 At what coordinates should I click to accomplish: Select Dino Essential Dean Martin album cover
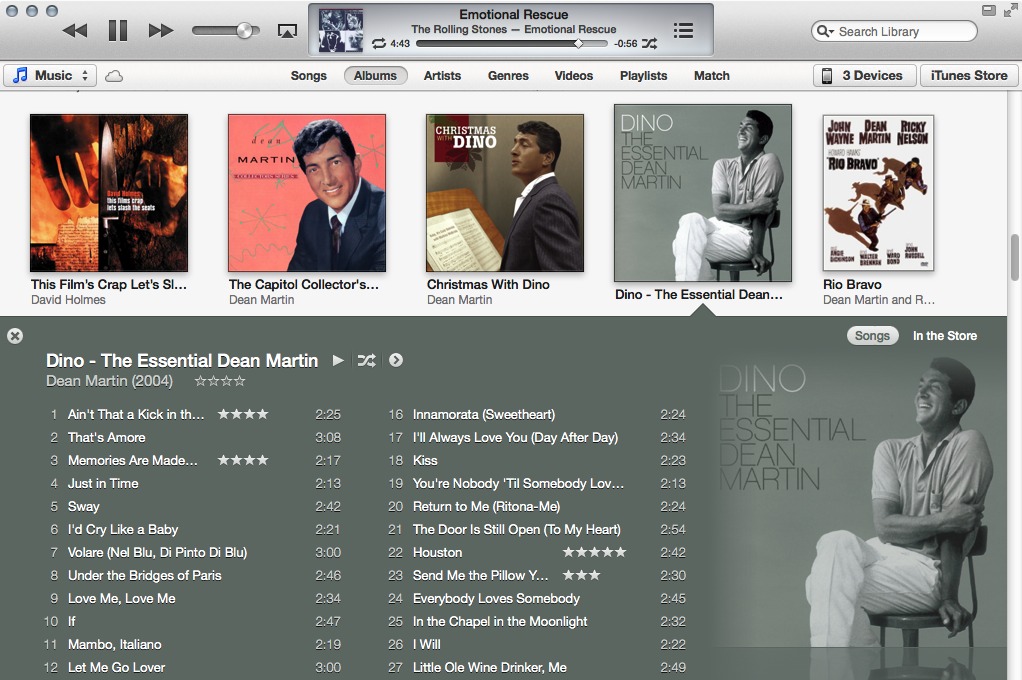coord(703,193)
